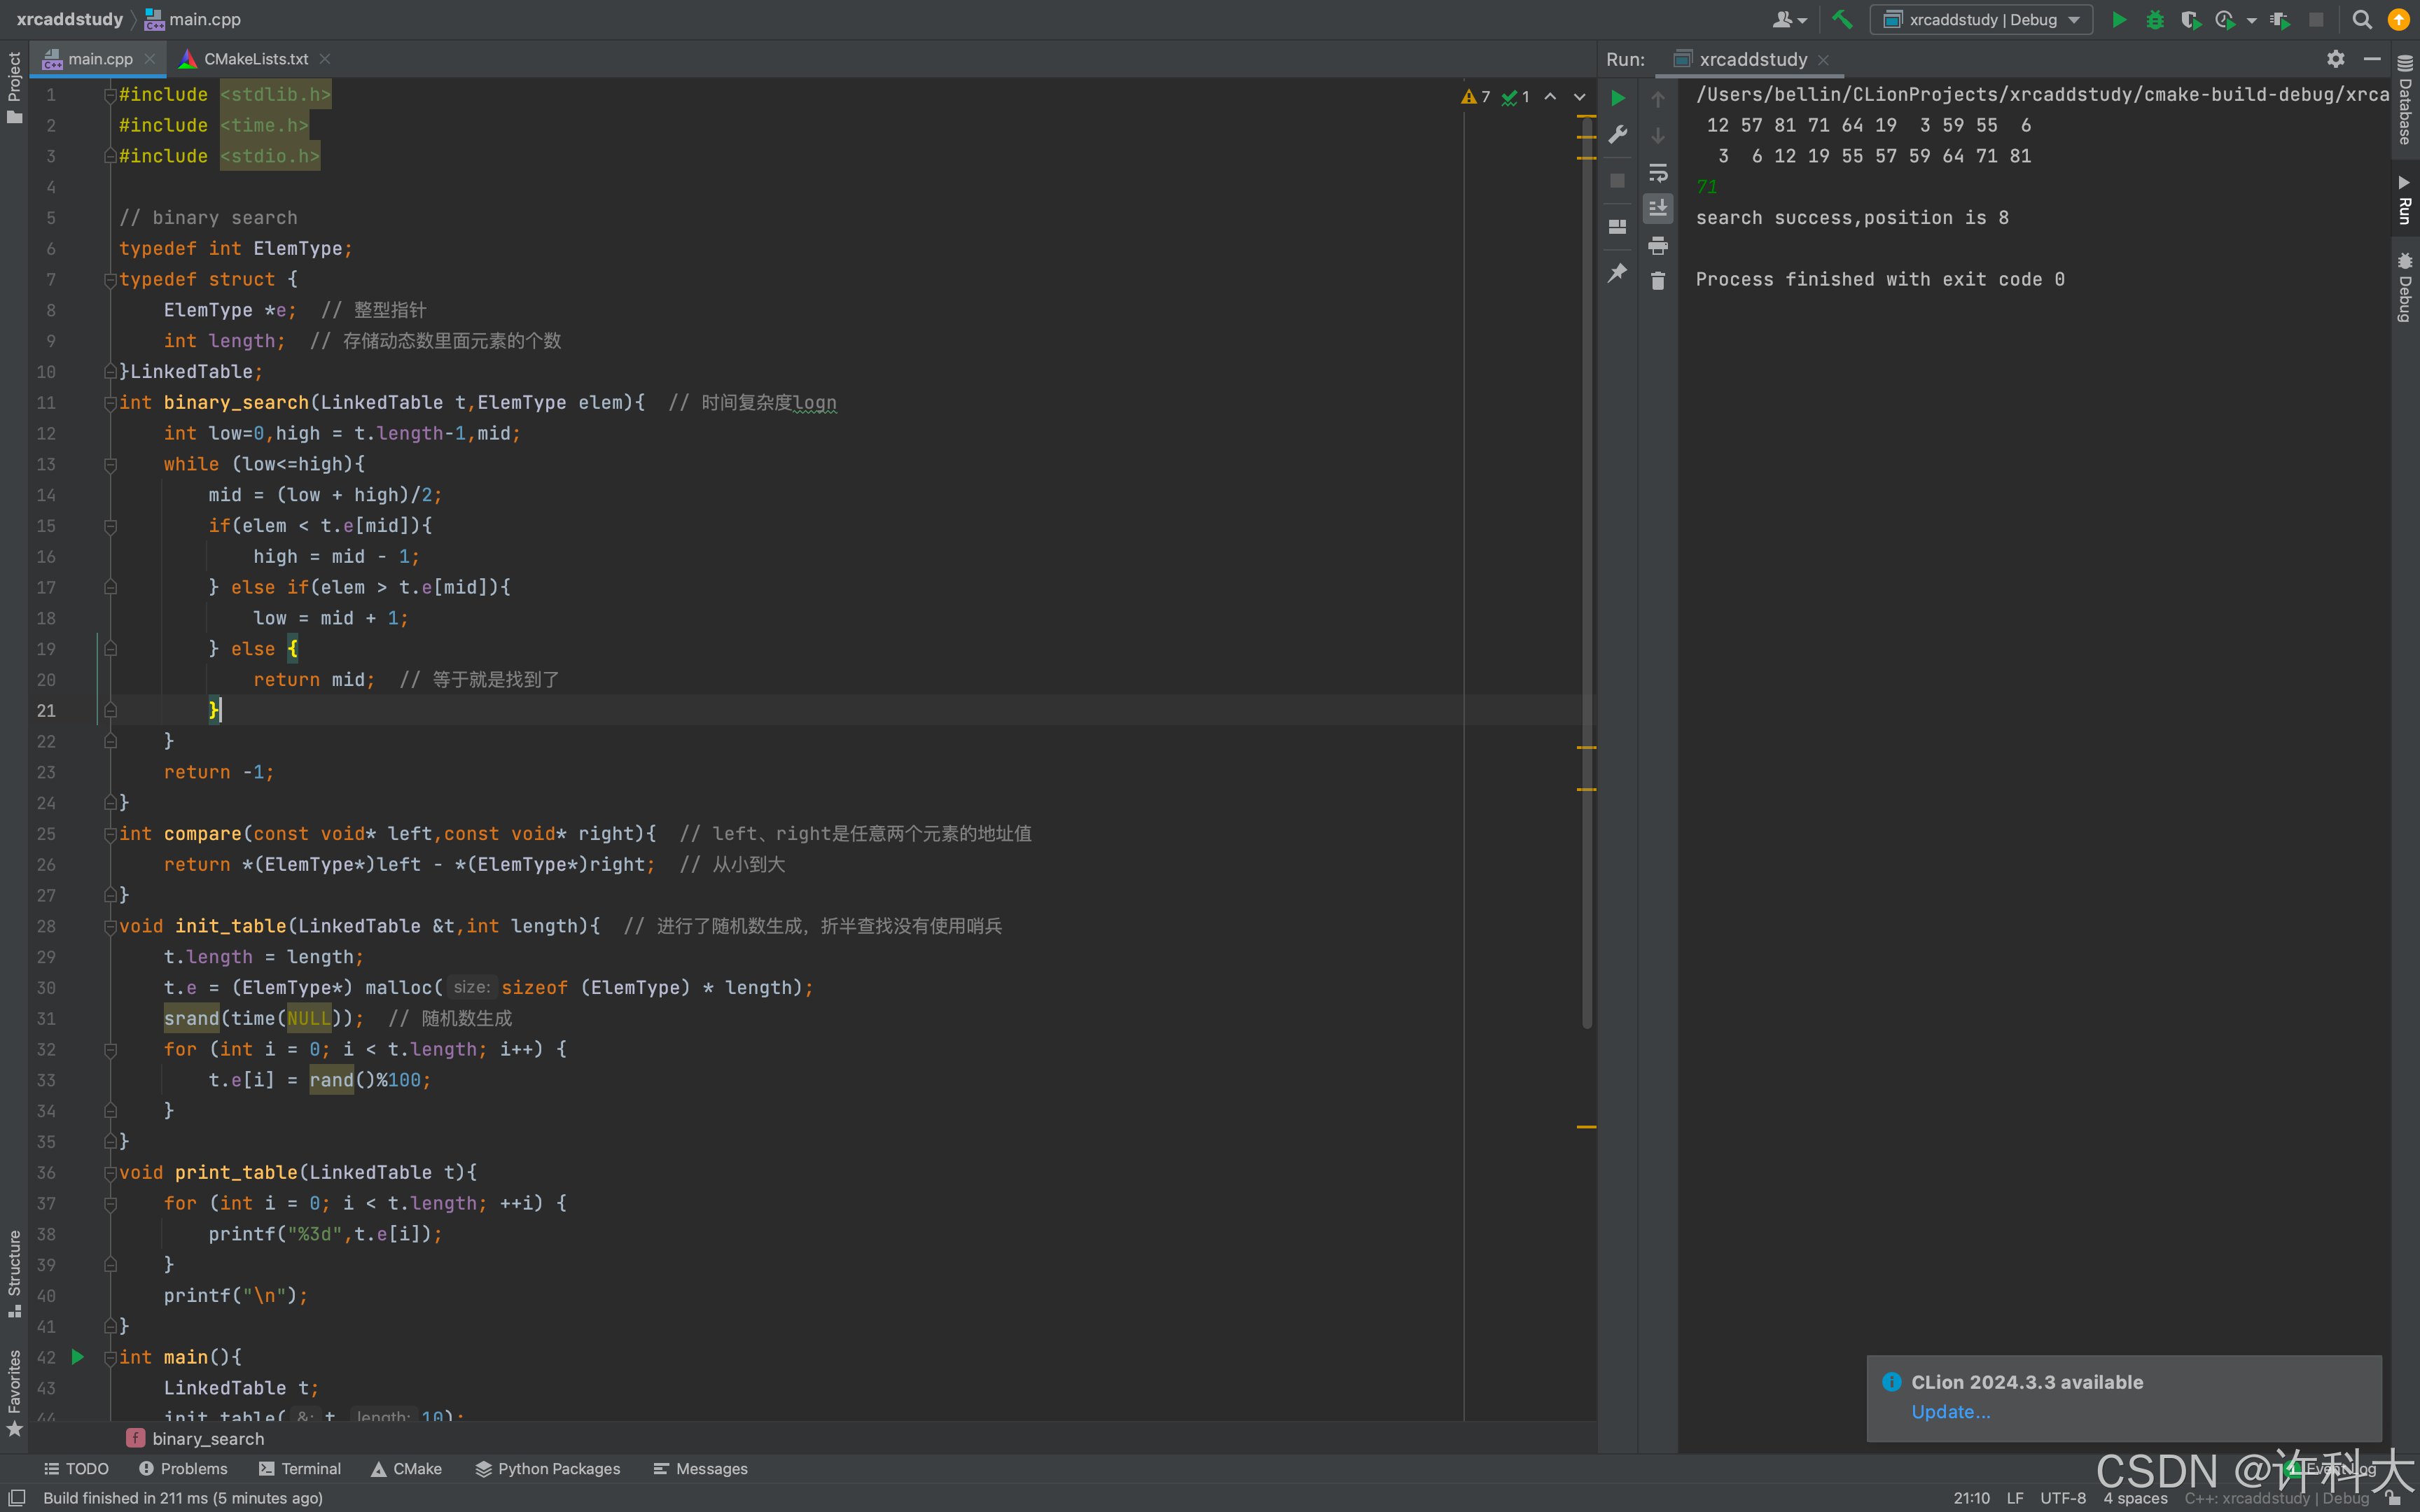2420x1512 pixels.
Task: Print the console output
Action: point(1658,245)
